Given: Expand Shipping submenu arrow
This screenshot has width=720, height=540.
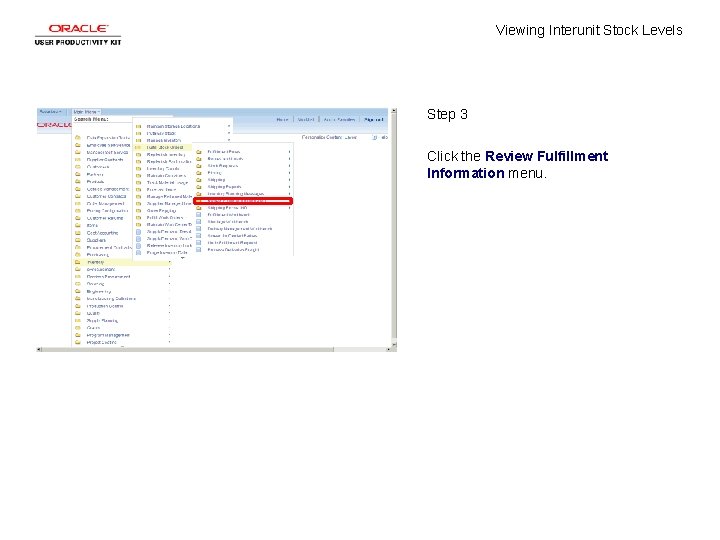Looking at the screenshot, I should pos(289,180).
